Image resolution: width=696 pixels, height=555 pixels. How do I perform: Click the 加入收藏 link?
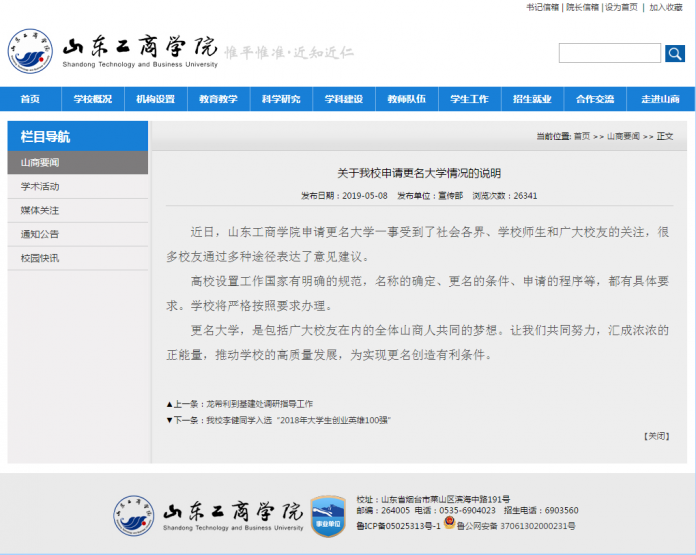pos(666,7)
